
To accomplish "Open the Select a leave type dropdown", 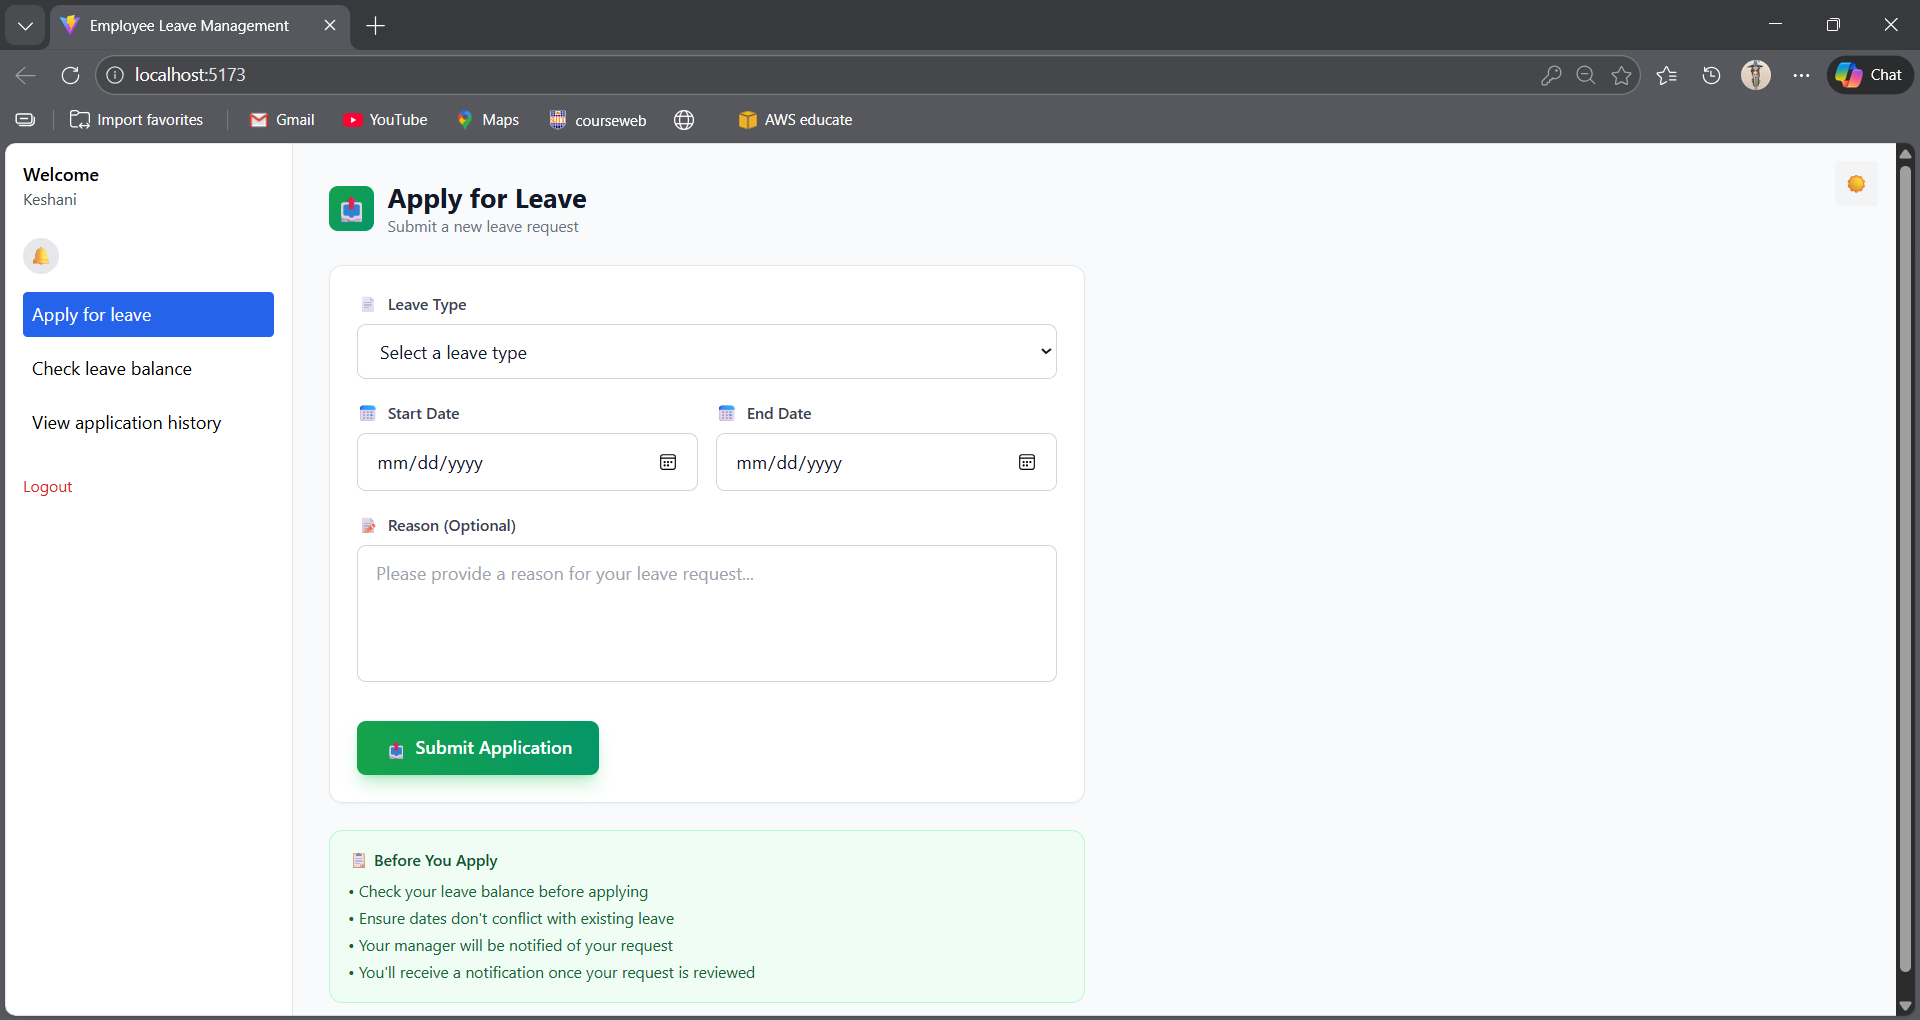I will point(706,351).
